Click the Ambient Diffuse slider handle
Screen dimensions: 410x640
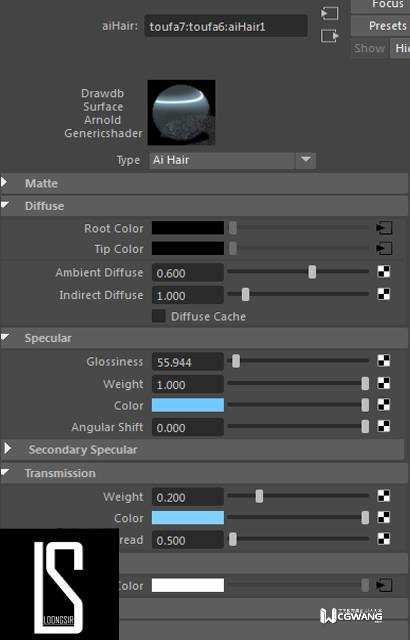pos(312,272)
